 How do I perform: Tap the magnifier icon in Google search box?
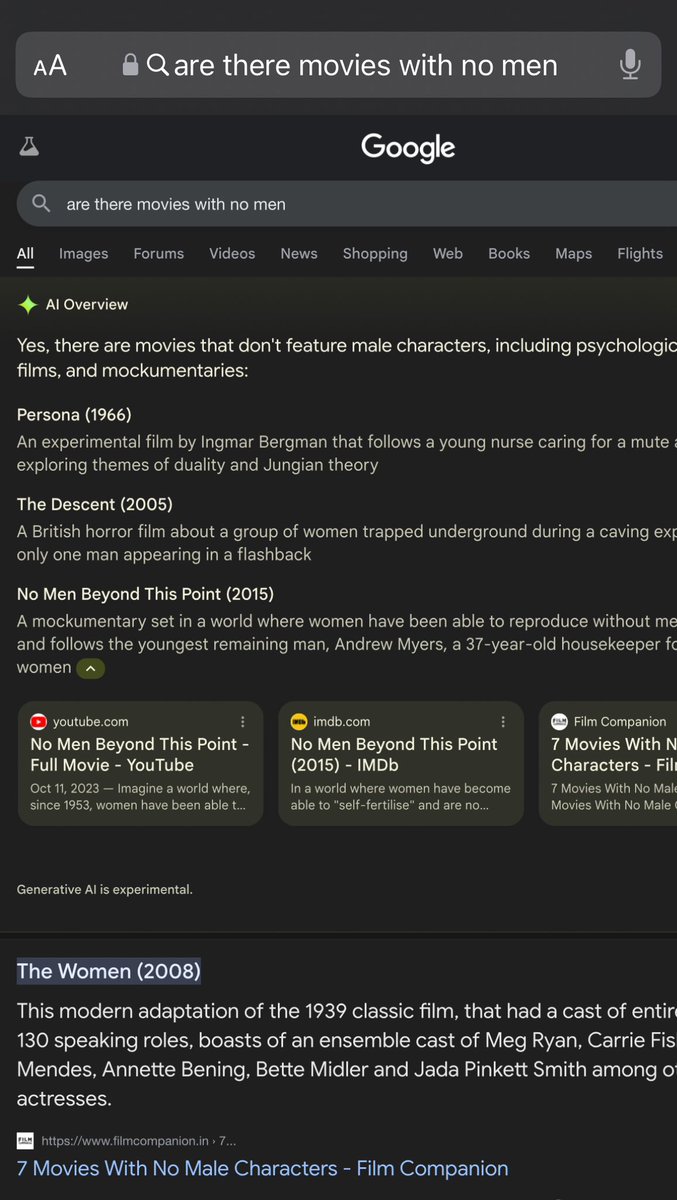41,204
